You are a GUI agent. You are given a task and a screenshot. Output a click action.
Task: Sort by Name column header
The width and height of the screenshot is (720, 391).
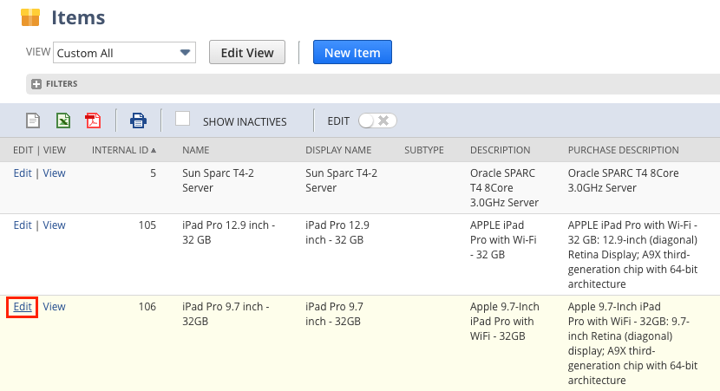[x=196, y=150]
